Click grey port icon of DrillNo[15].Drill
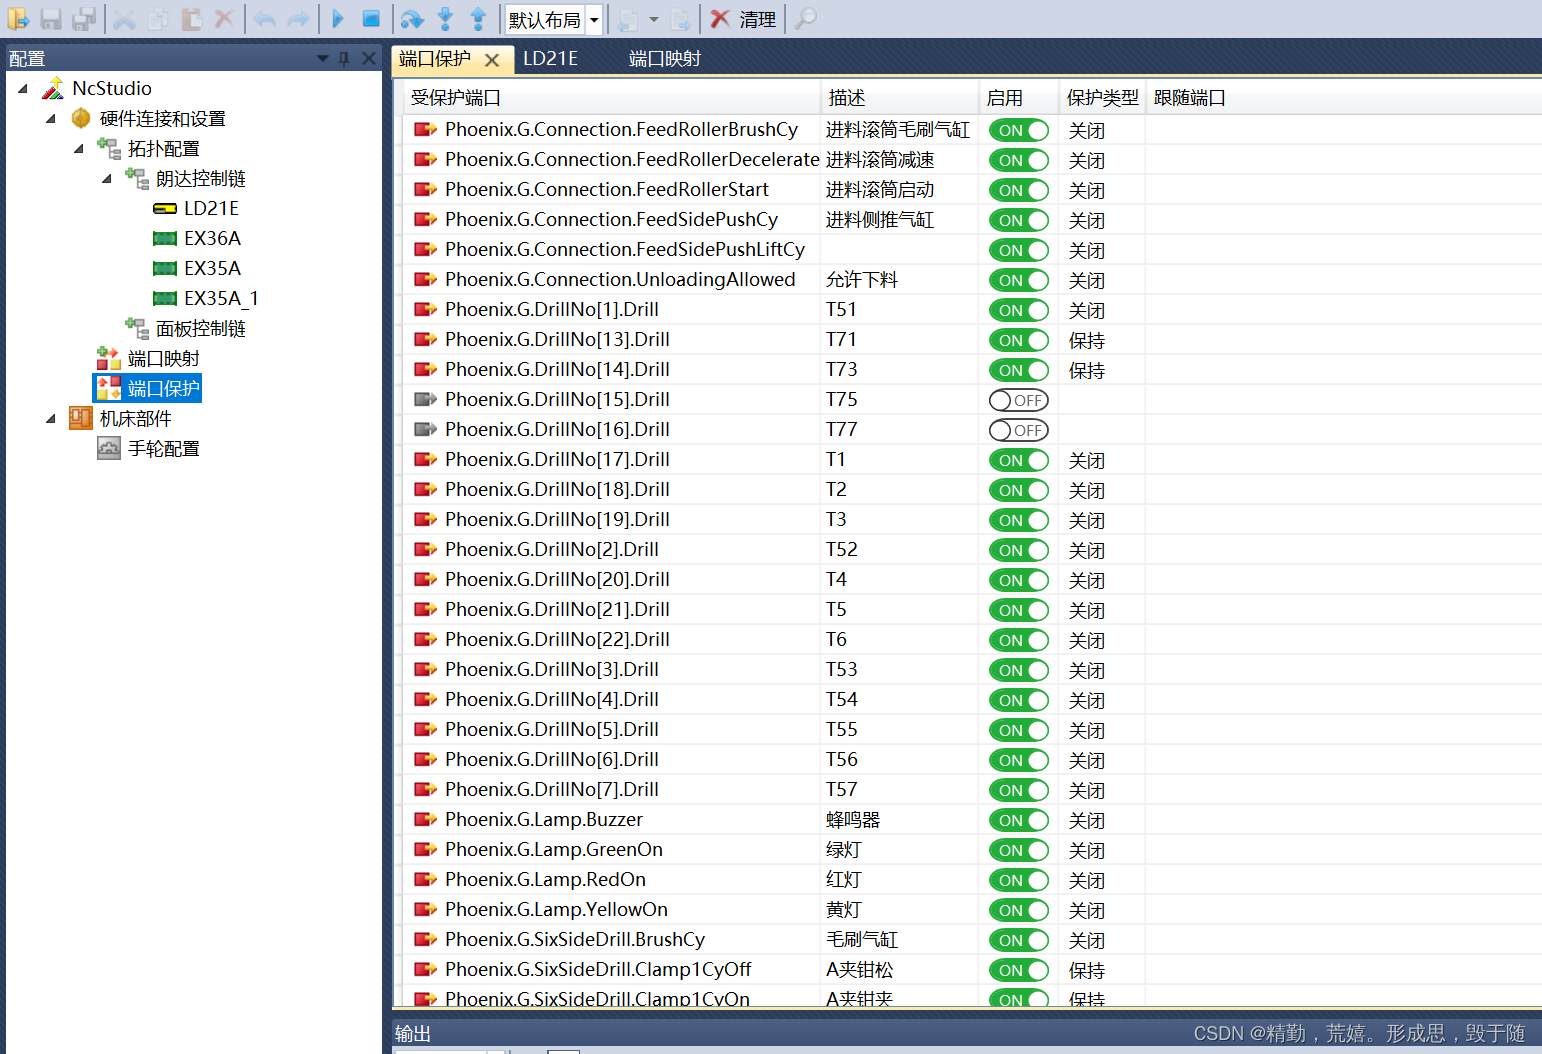Image resolution: width=1542 pixels, height=1054 pixels. pos(425,399)
